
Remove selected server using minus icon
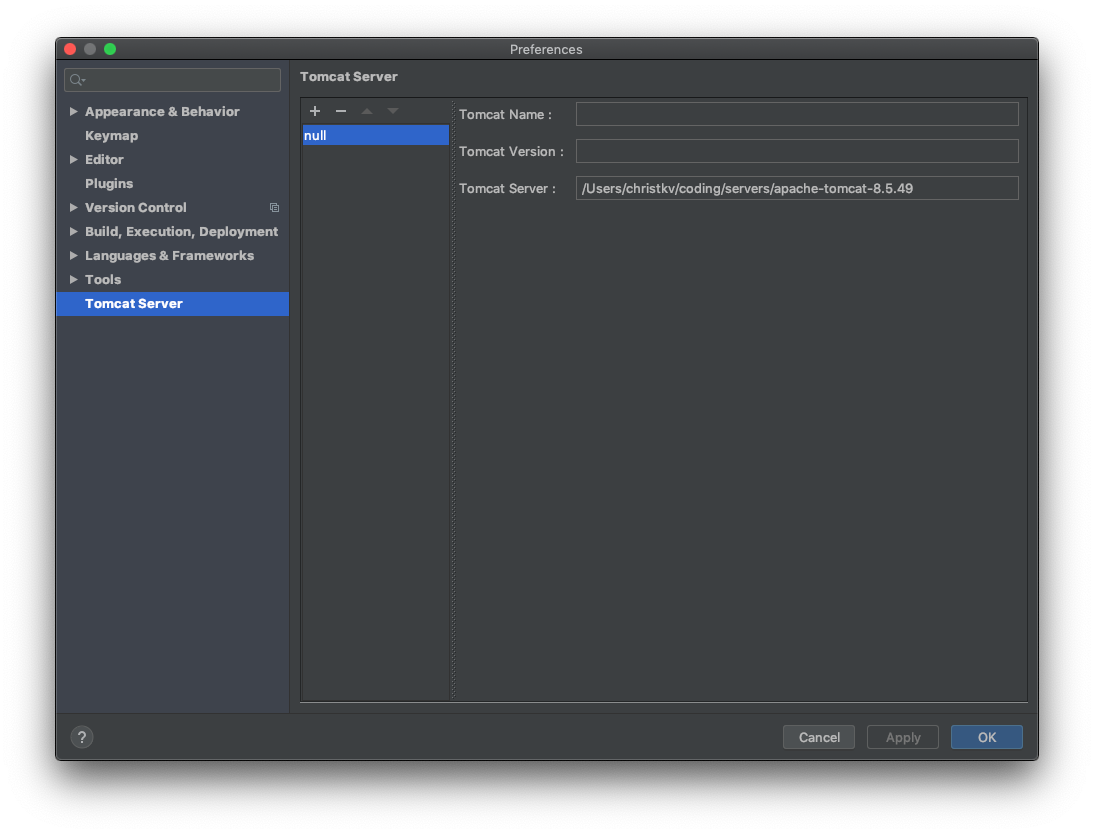pos(340,111)
